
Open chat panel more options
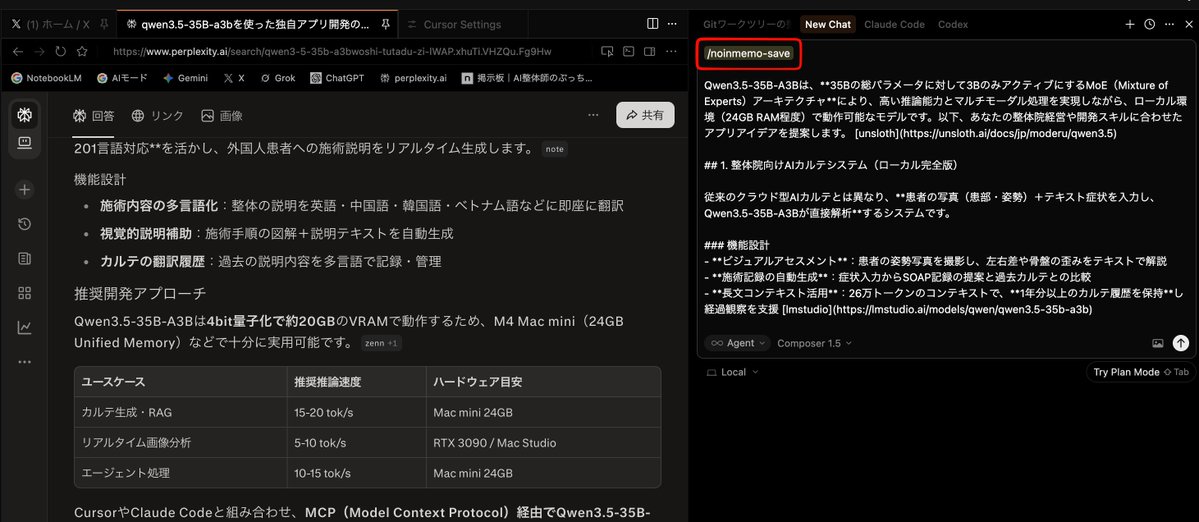click(x=1168, y=24)
